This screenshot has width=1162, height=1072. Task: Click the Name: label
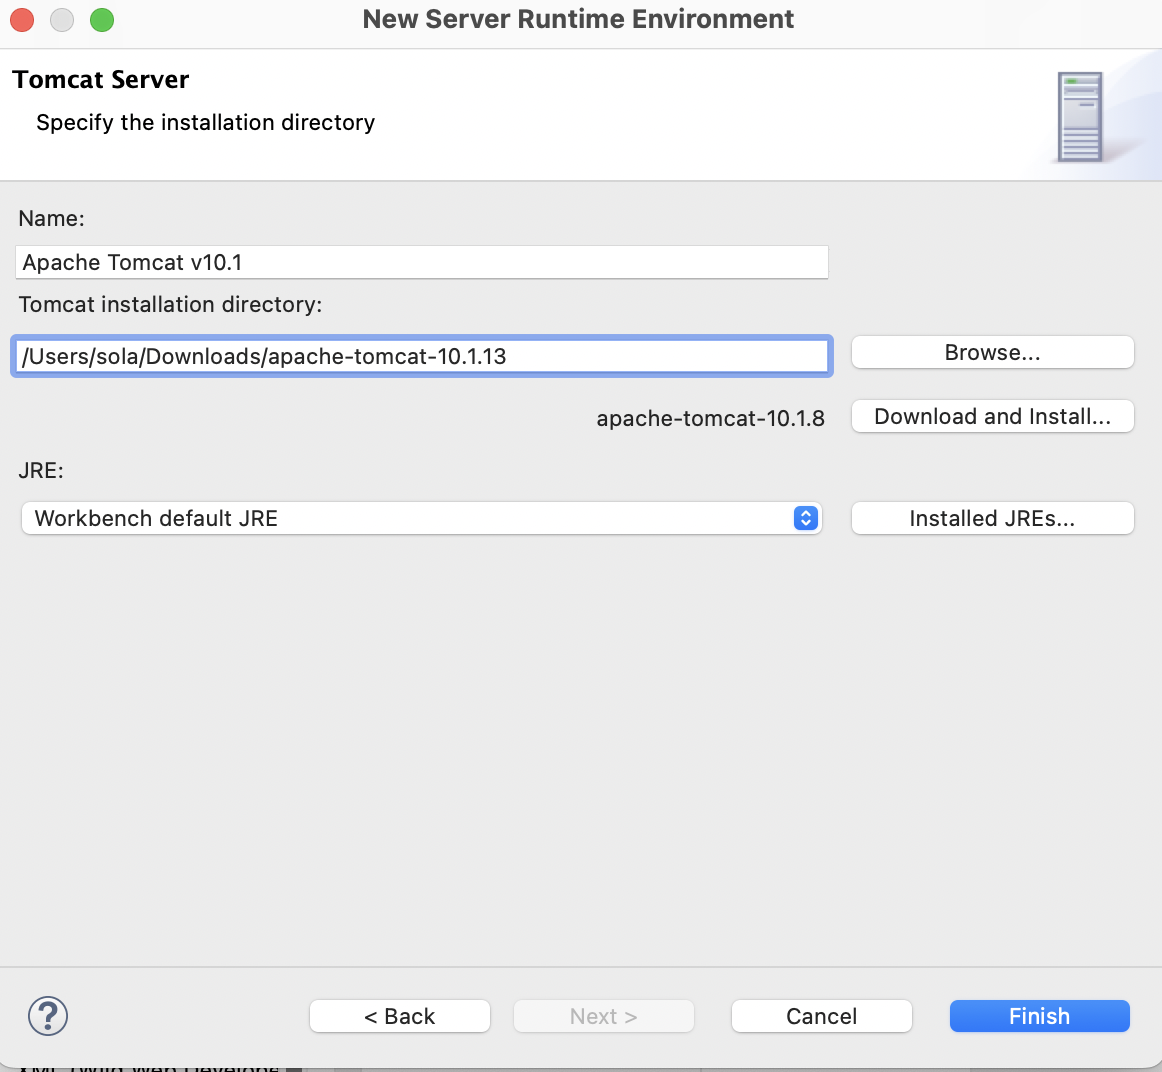click(x=52, y=219)
